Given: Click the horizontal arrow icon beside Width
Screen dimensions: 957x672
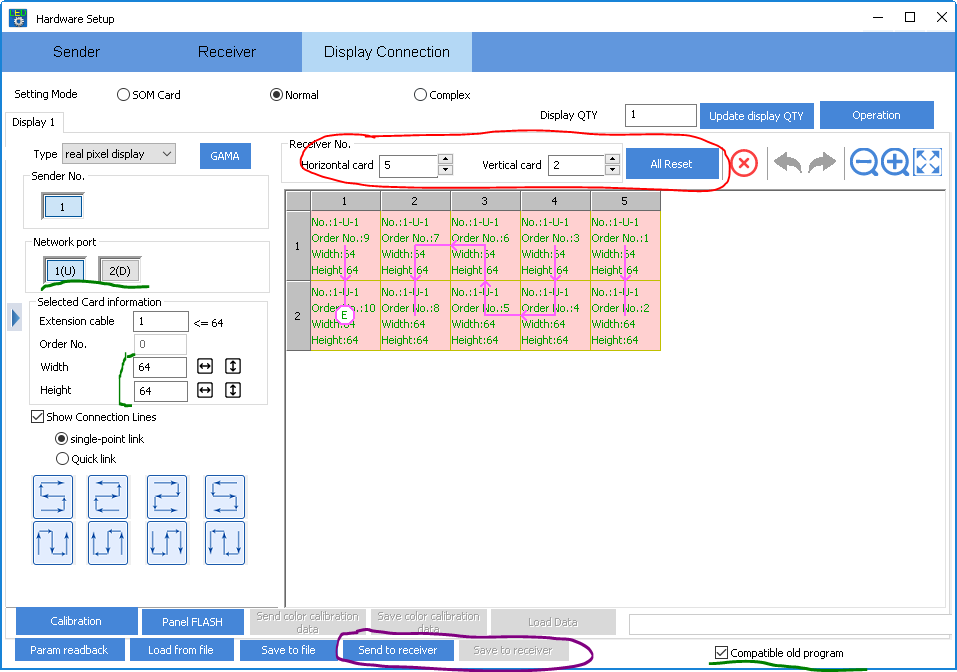Looking at the screenshot, I should 205,367.
